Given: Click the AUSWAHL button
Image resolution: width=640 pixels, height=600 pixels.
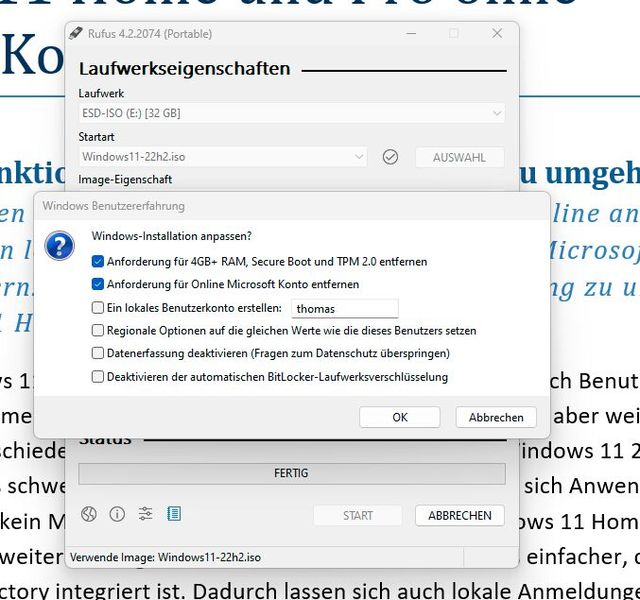Looking at the screenshot, I should [460, 157].
